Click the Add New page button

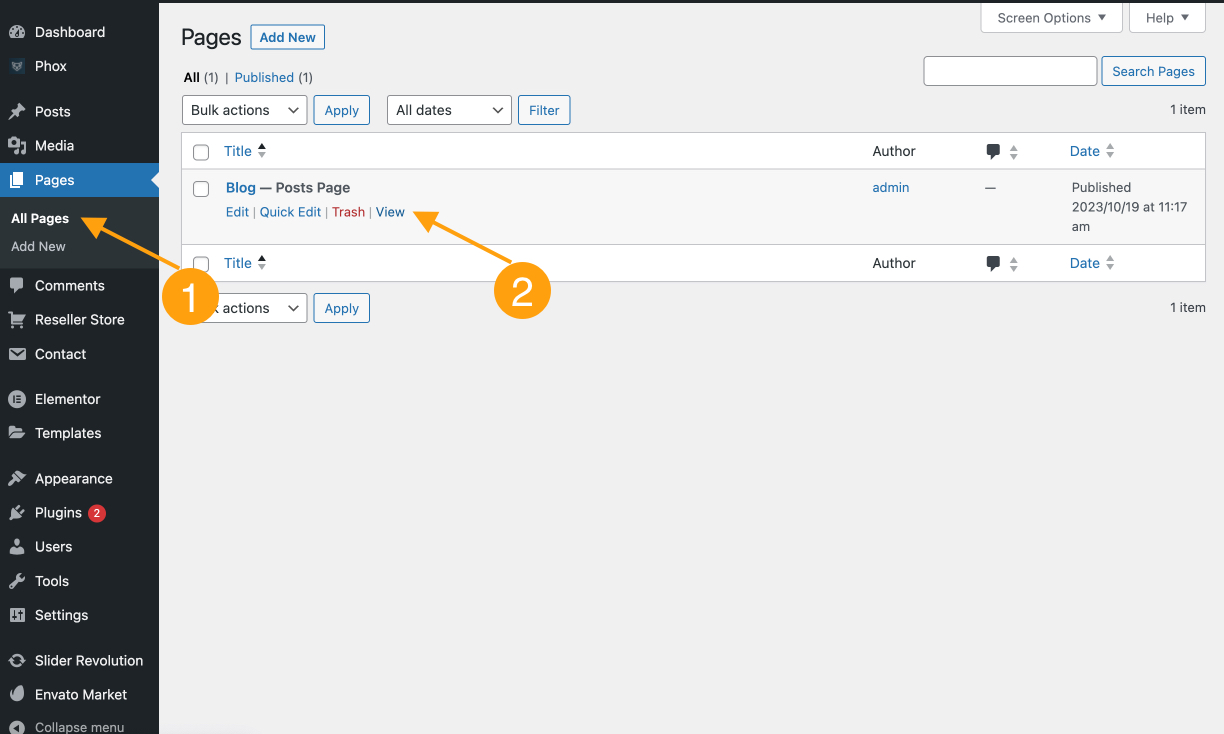tap(287, 37)
